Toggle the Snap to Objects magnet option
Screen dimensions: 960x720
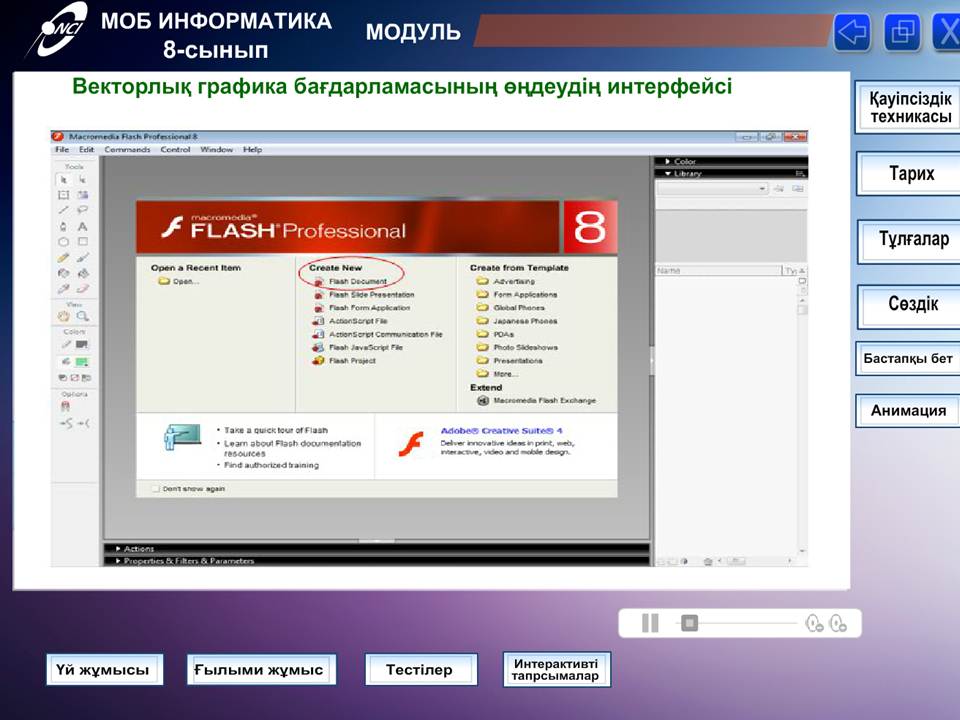click(65, 407)
